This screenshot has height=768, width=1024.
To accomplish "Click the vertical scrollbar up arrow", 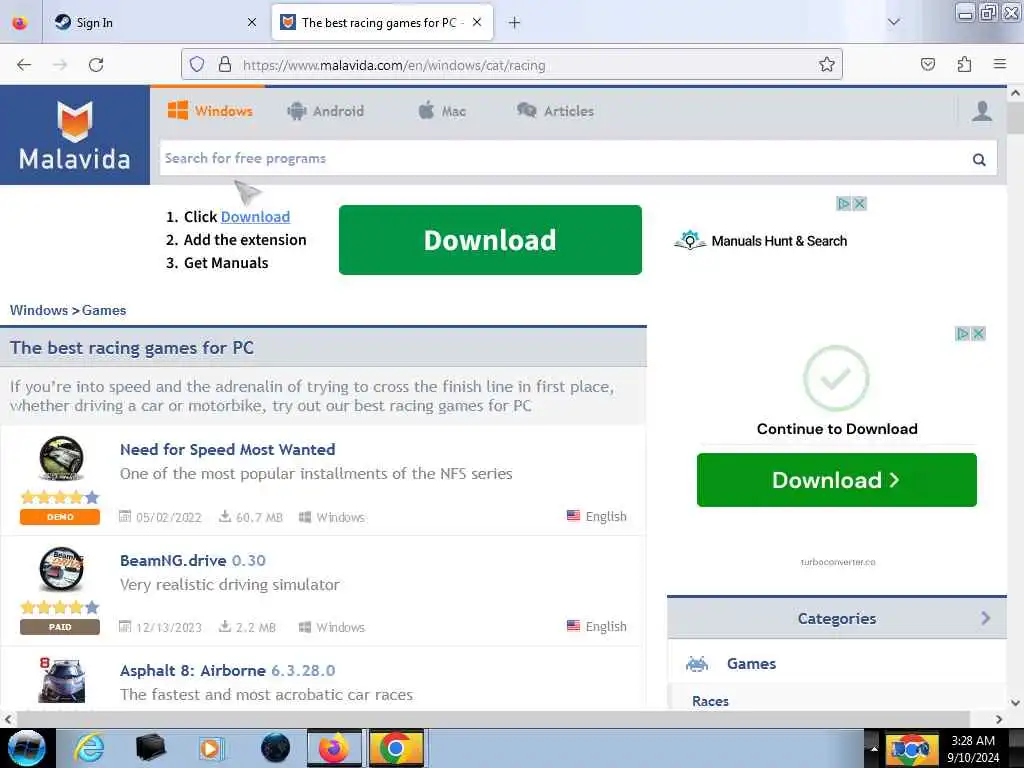I will [1015, 93].
